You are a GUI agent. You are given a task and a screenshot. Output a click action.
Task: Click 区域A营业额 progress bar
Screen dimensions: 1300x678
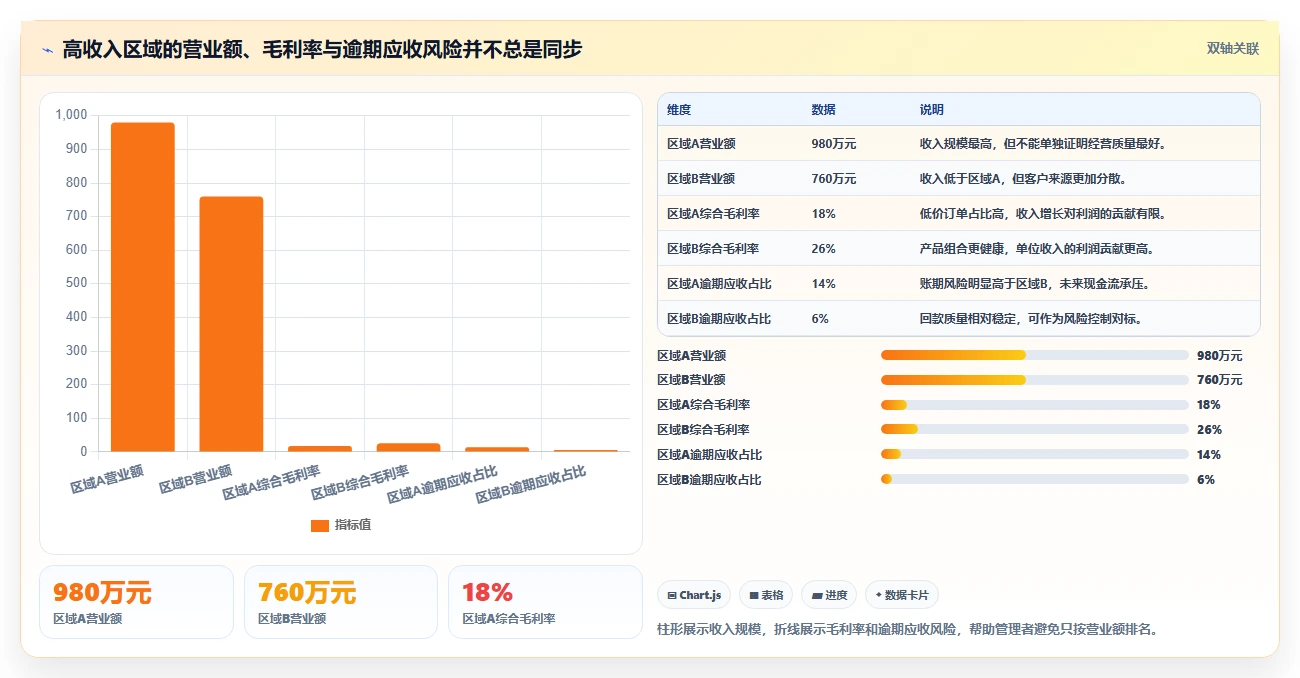[x=1034, y=355]
